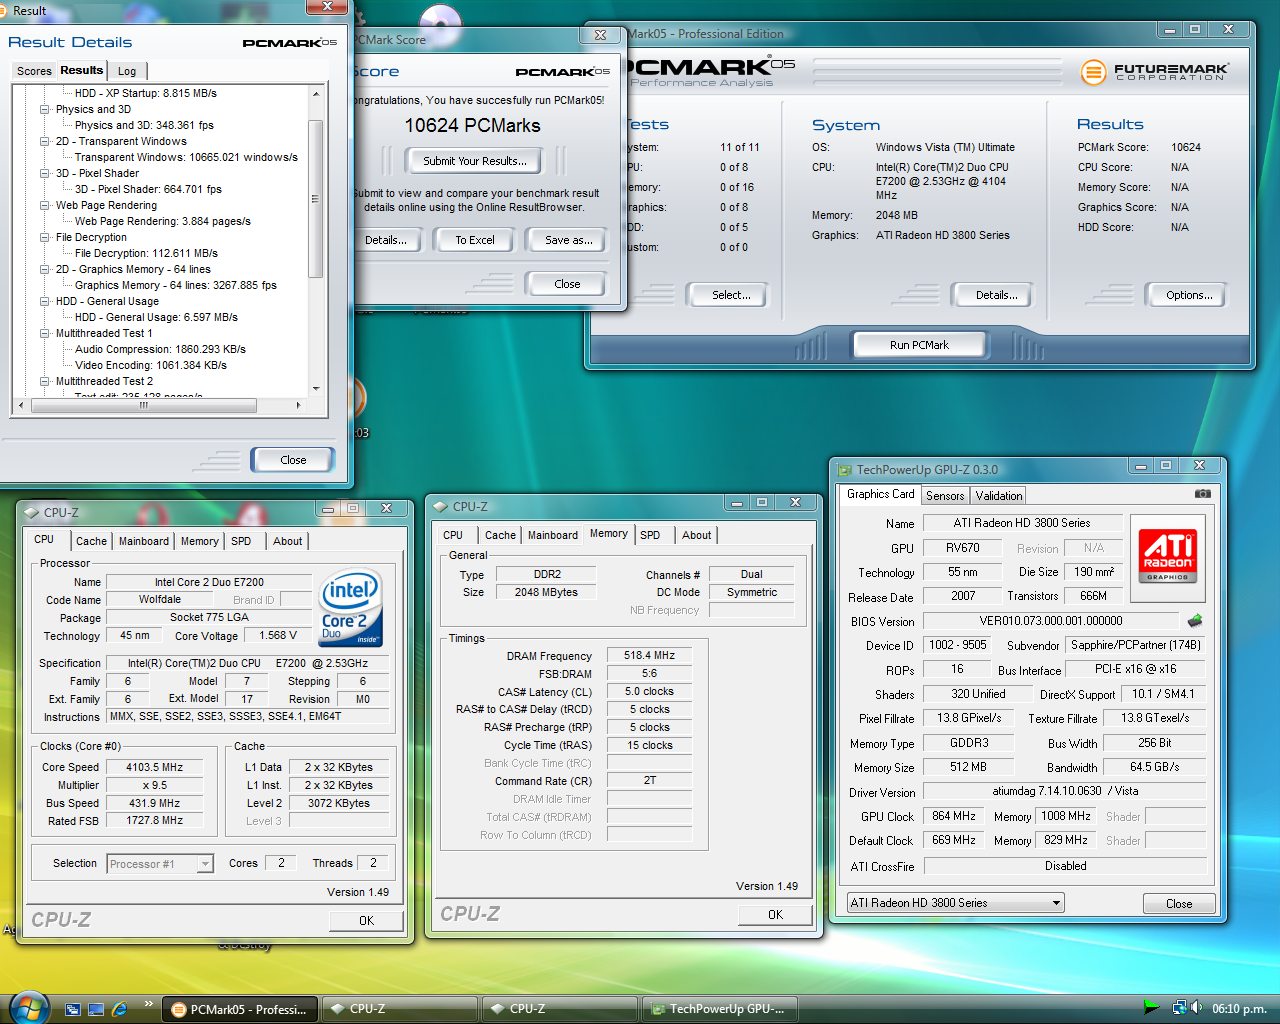
Task: Expand quick launch chevron on taskbar
Action: [x=149, y=1004]
